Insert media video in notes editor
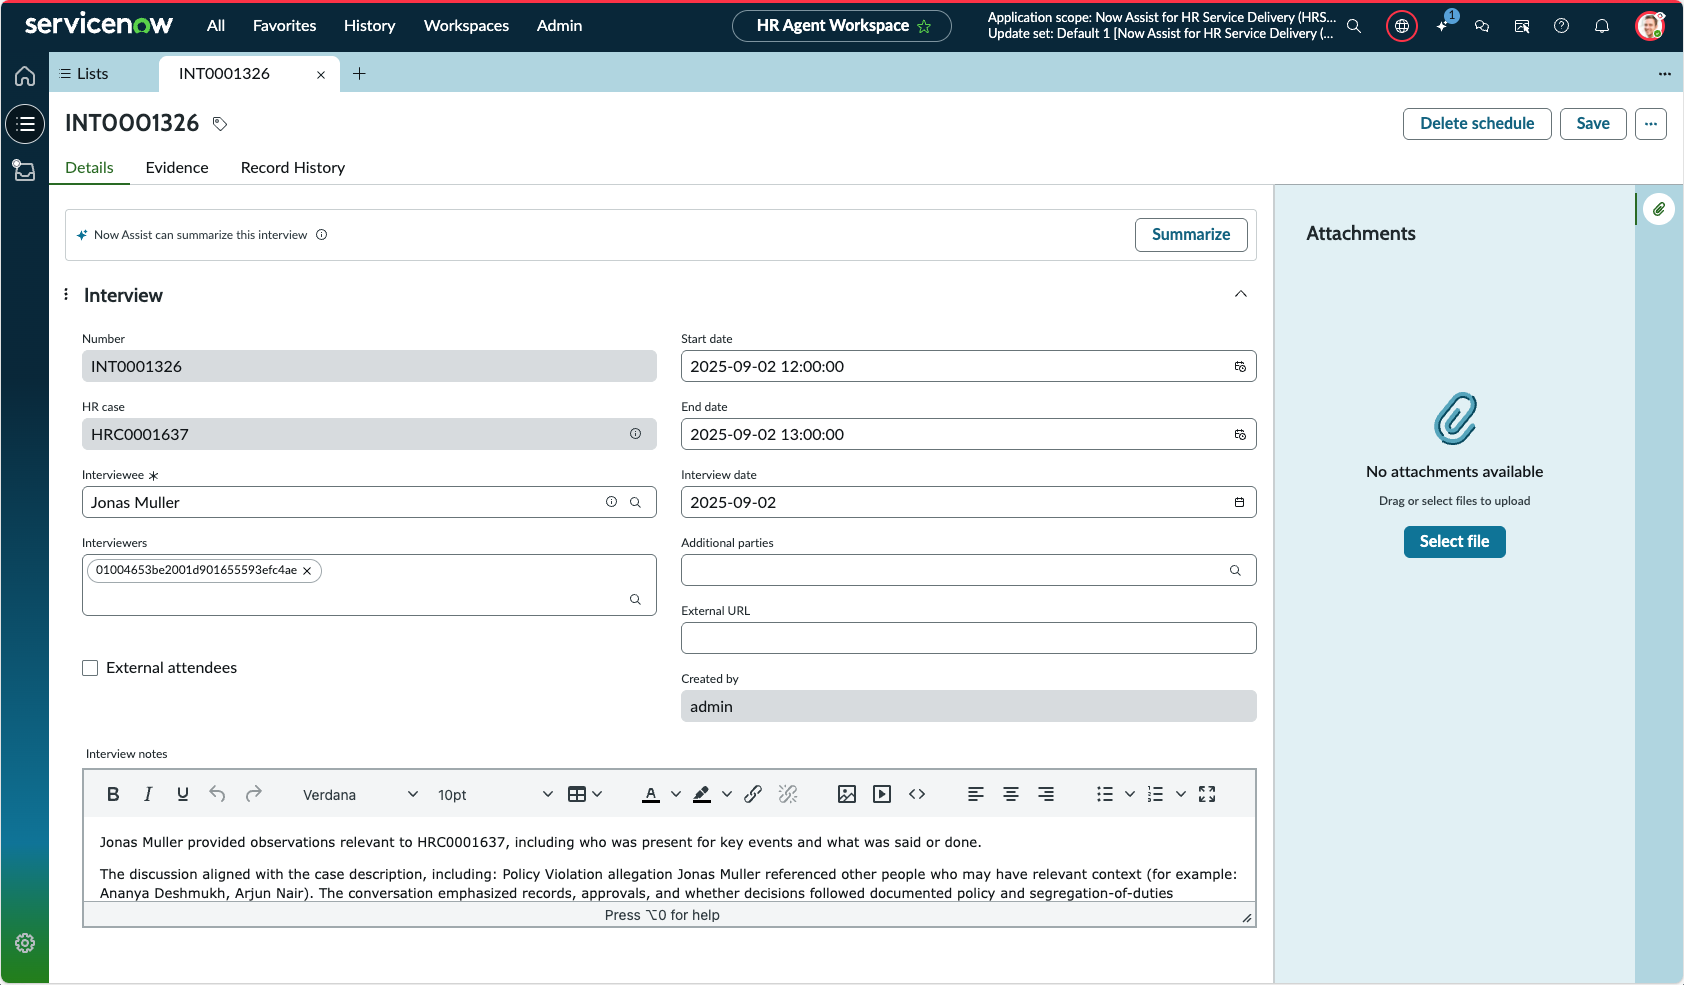Viewport: 1684px width, 985px height. point(882,794)
